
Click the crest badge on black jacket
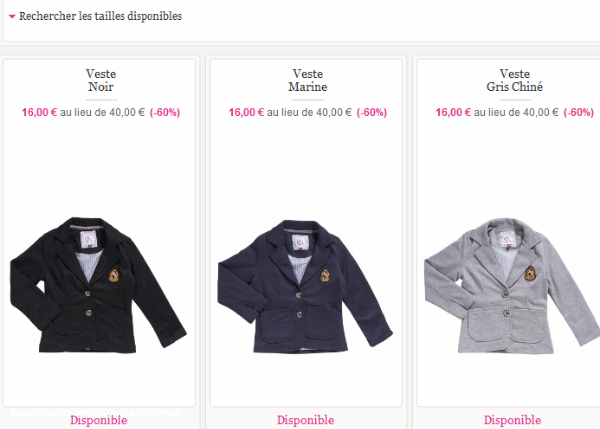[x=114, y=276]
